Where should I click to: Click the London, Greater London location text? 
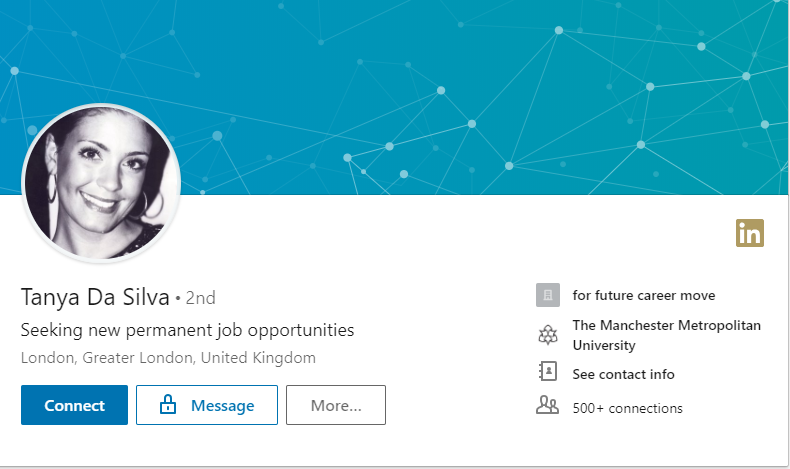pos(168,357)
